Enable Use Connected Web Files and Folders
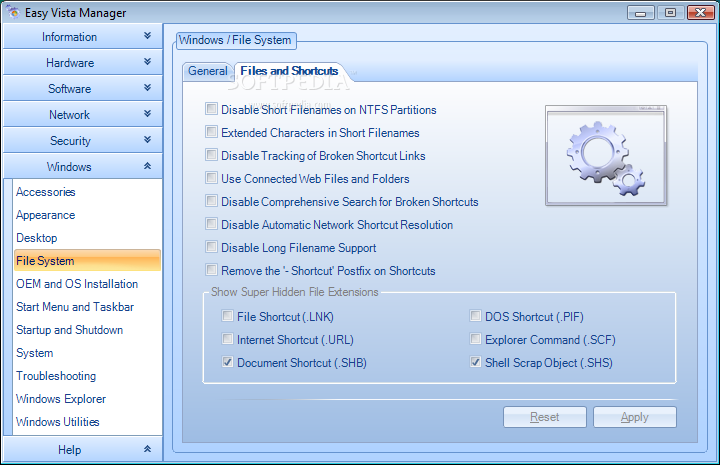 pyautogui.click(x=211, y=178)
